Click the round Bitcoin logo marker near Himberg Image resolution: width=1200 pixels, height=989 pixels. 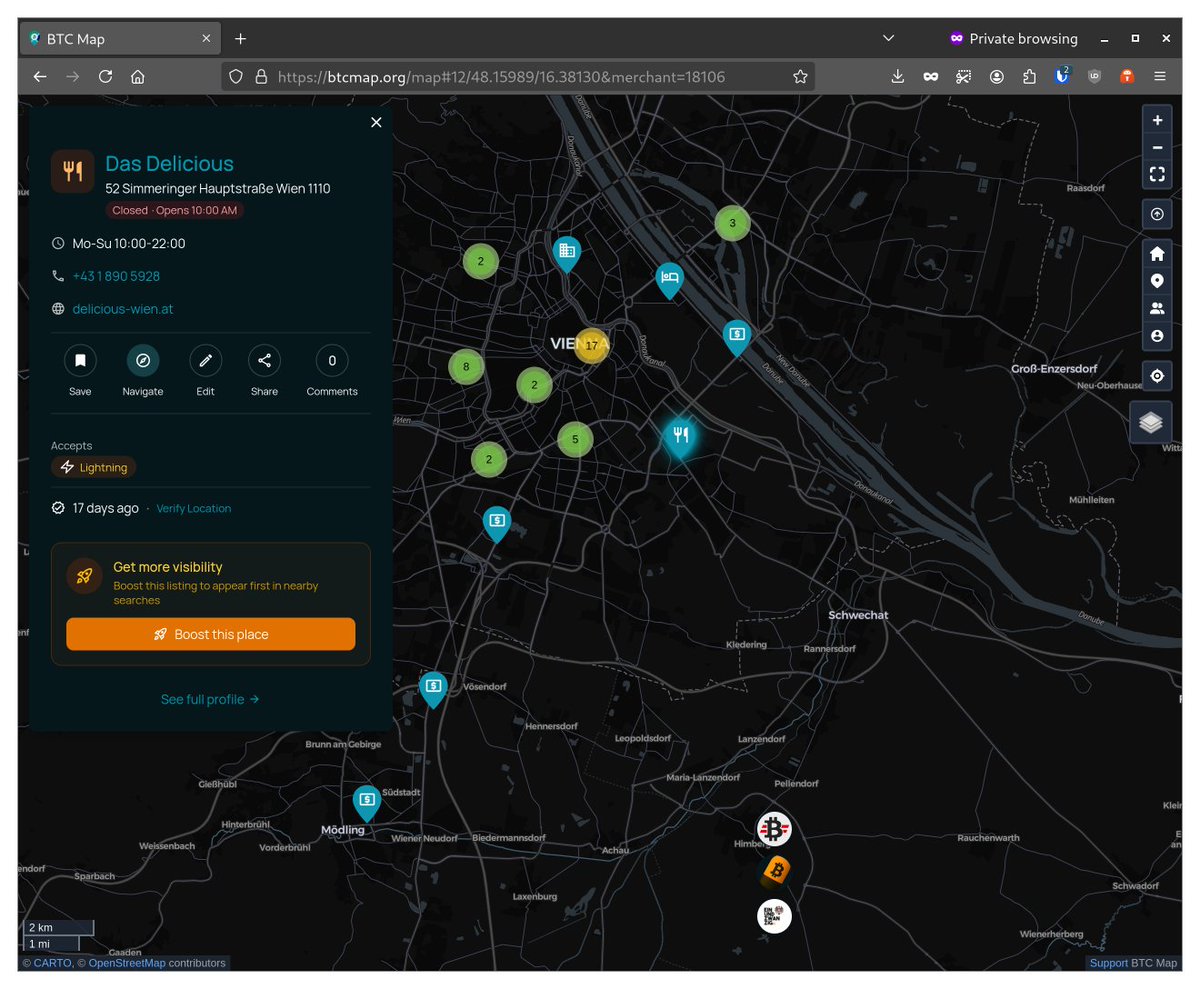[x=774, y=829]
